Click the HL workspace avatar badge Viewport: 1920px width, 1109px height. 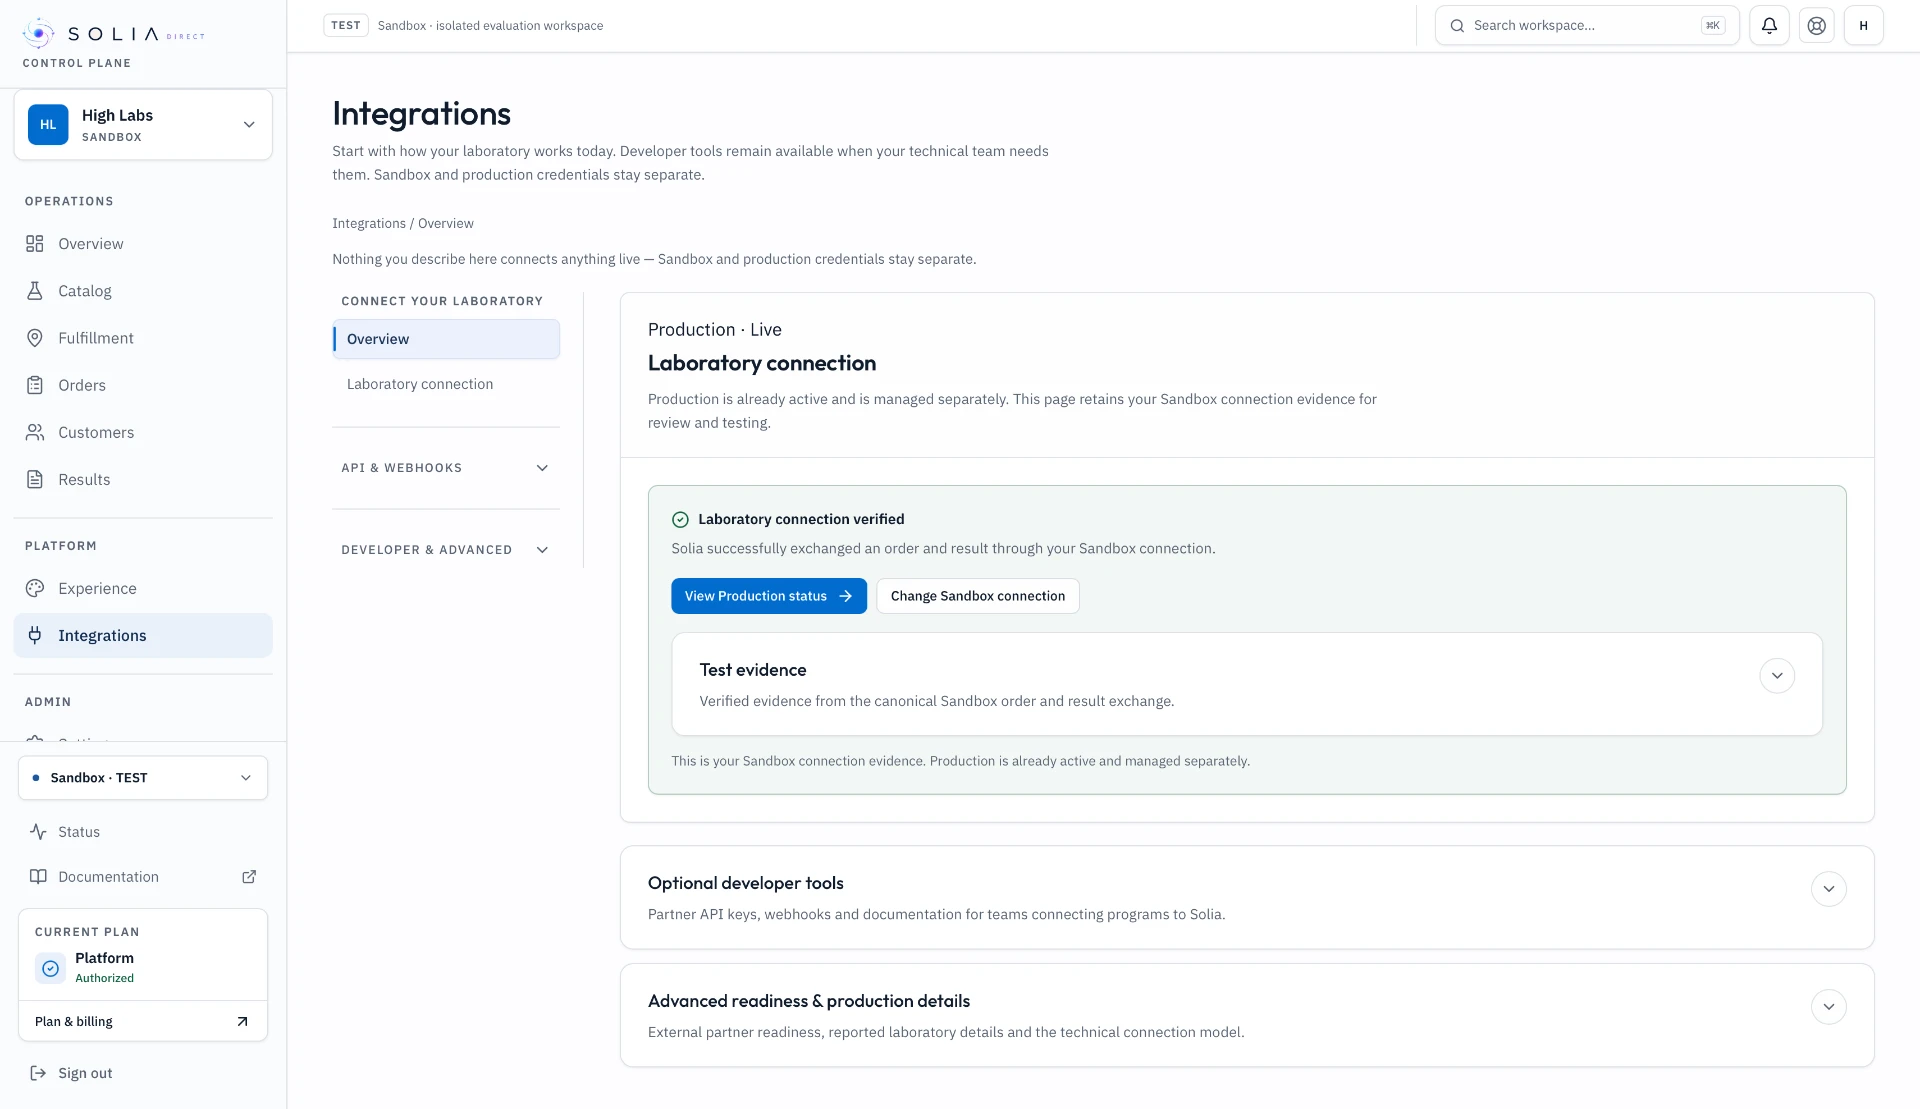click(48, 125)
